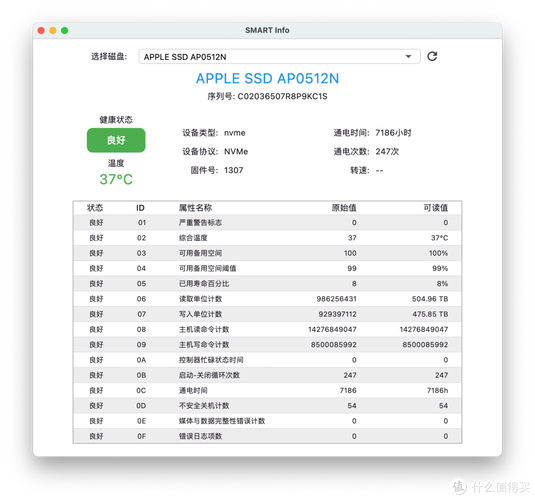The image size is (535, 500).
Task: Click the yellow minimize window button
Action: tap(53, 30)
